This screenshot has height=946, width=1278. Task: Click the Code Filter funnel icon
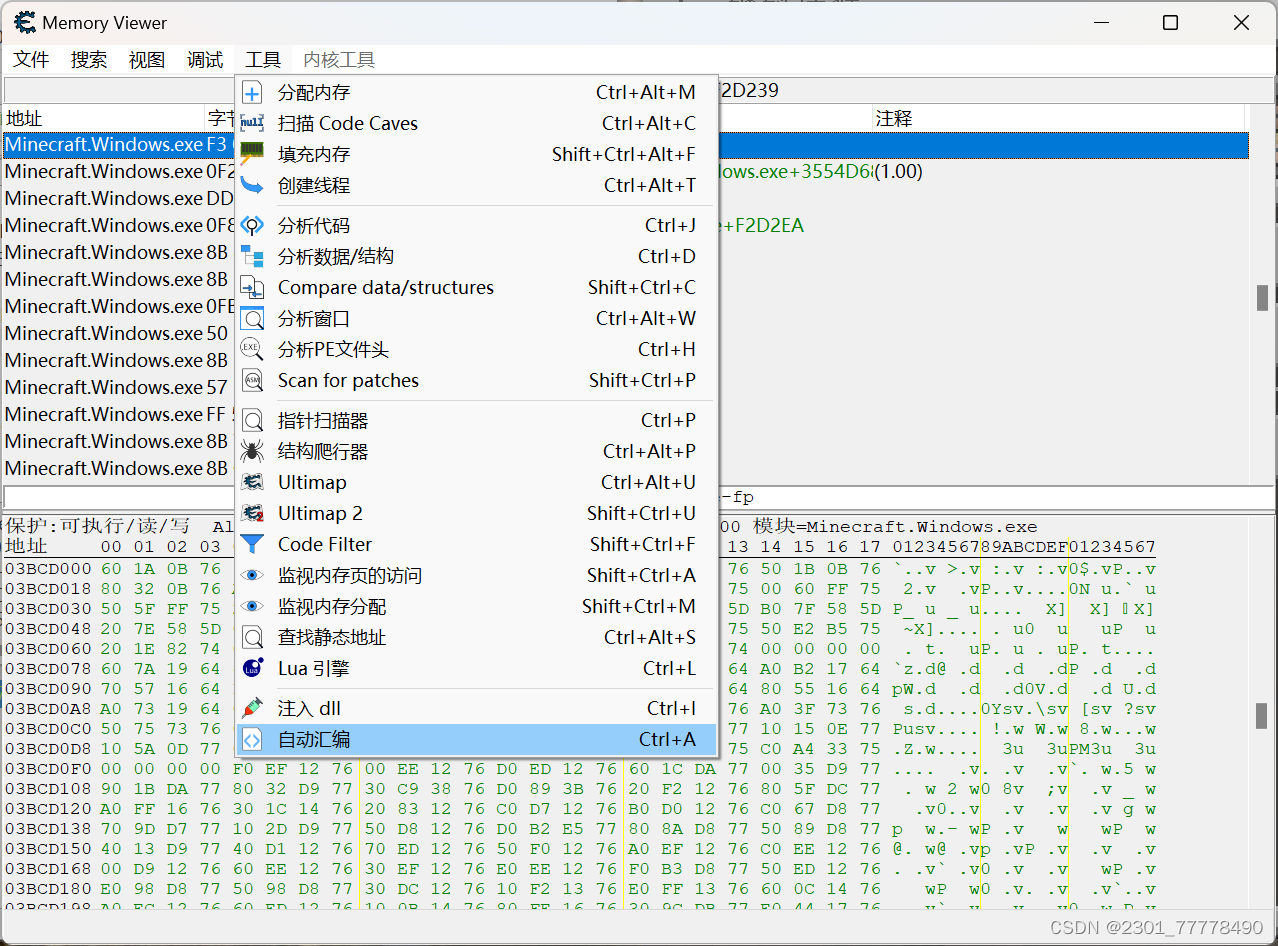(x=253, y=545)
